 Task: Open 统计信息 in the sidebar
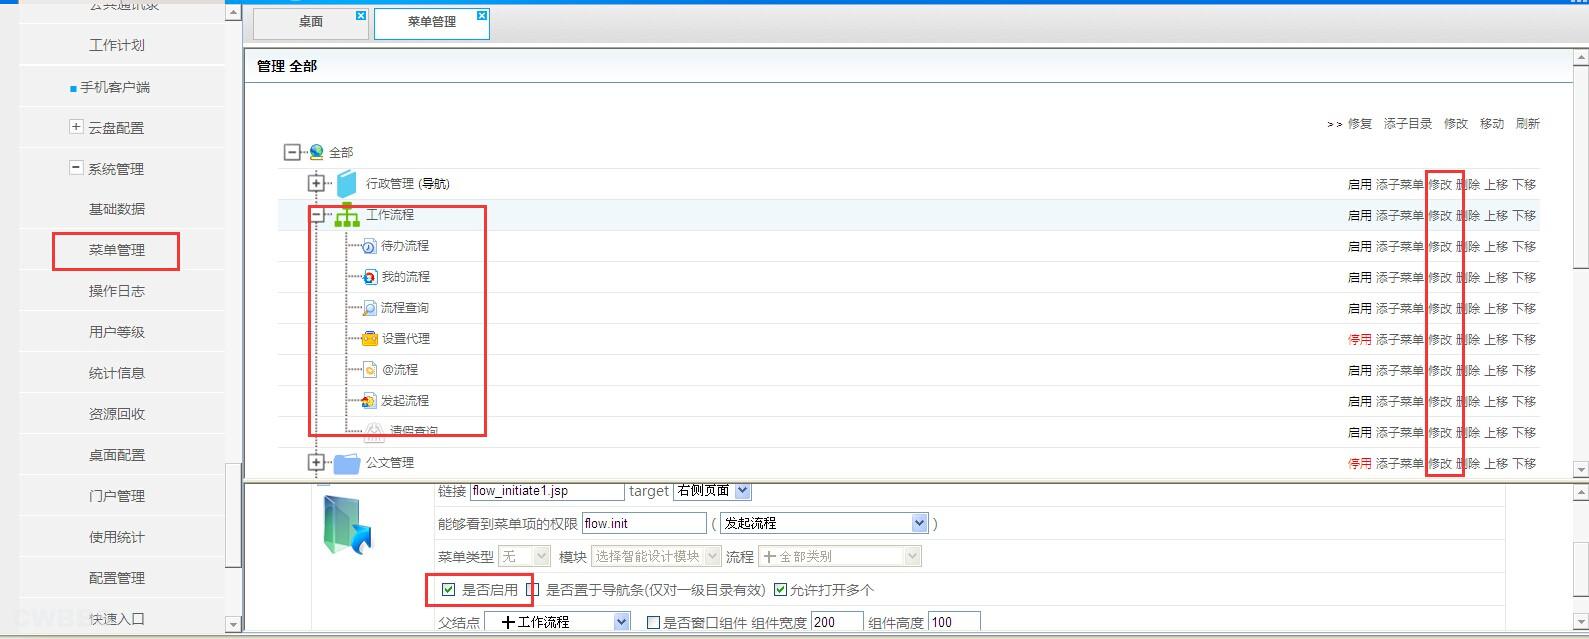click(117, 373)
